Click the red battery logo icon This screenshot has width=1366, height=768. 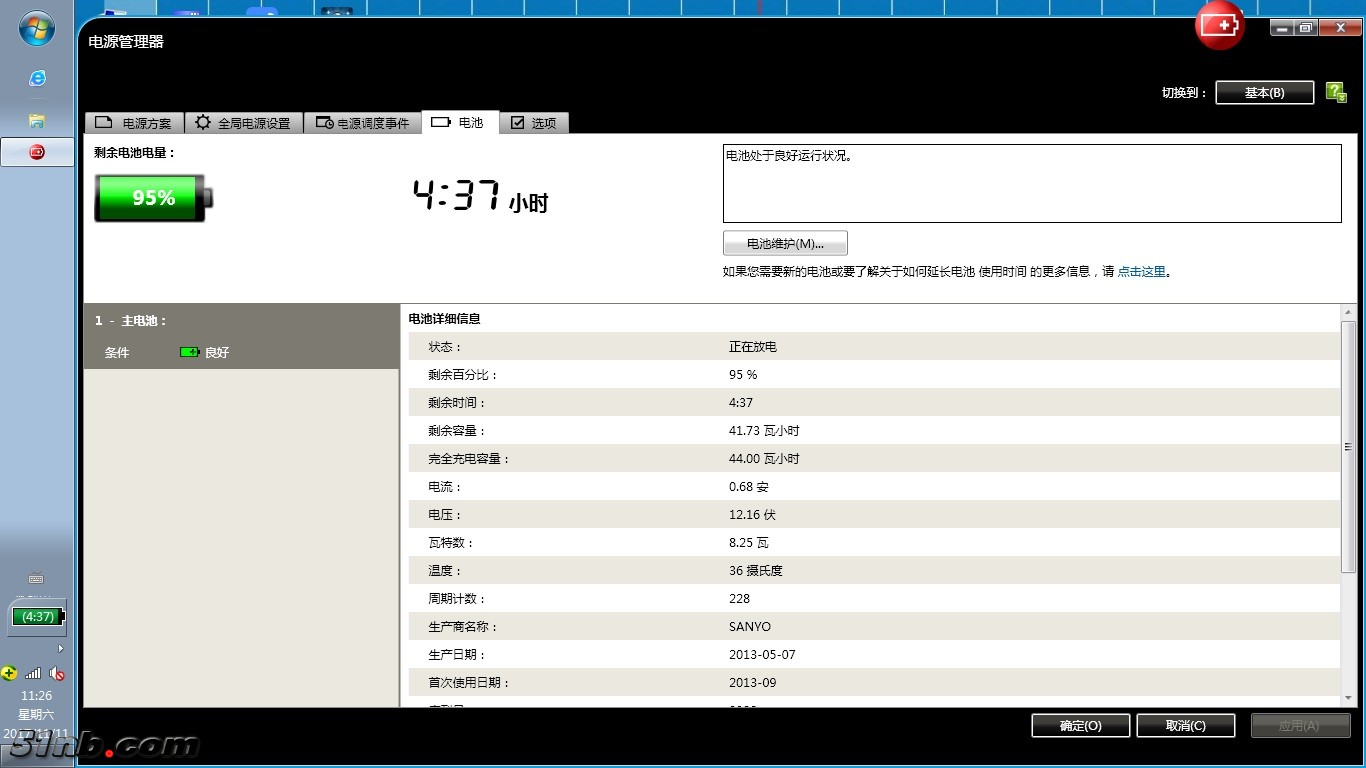pyautogui.click(x=1219, y=26)
